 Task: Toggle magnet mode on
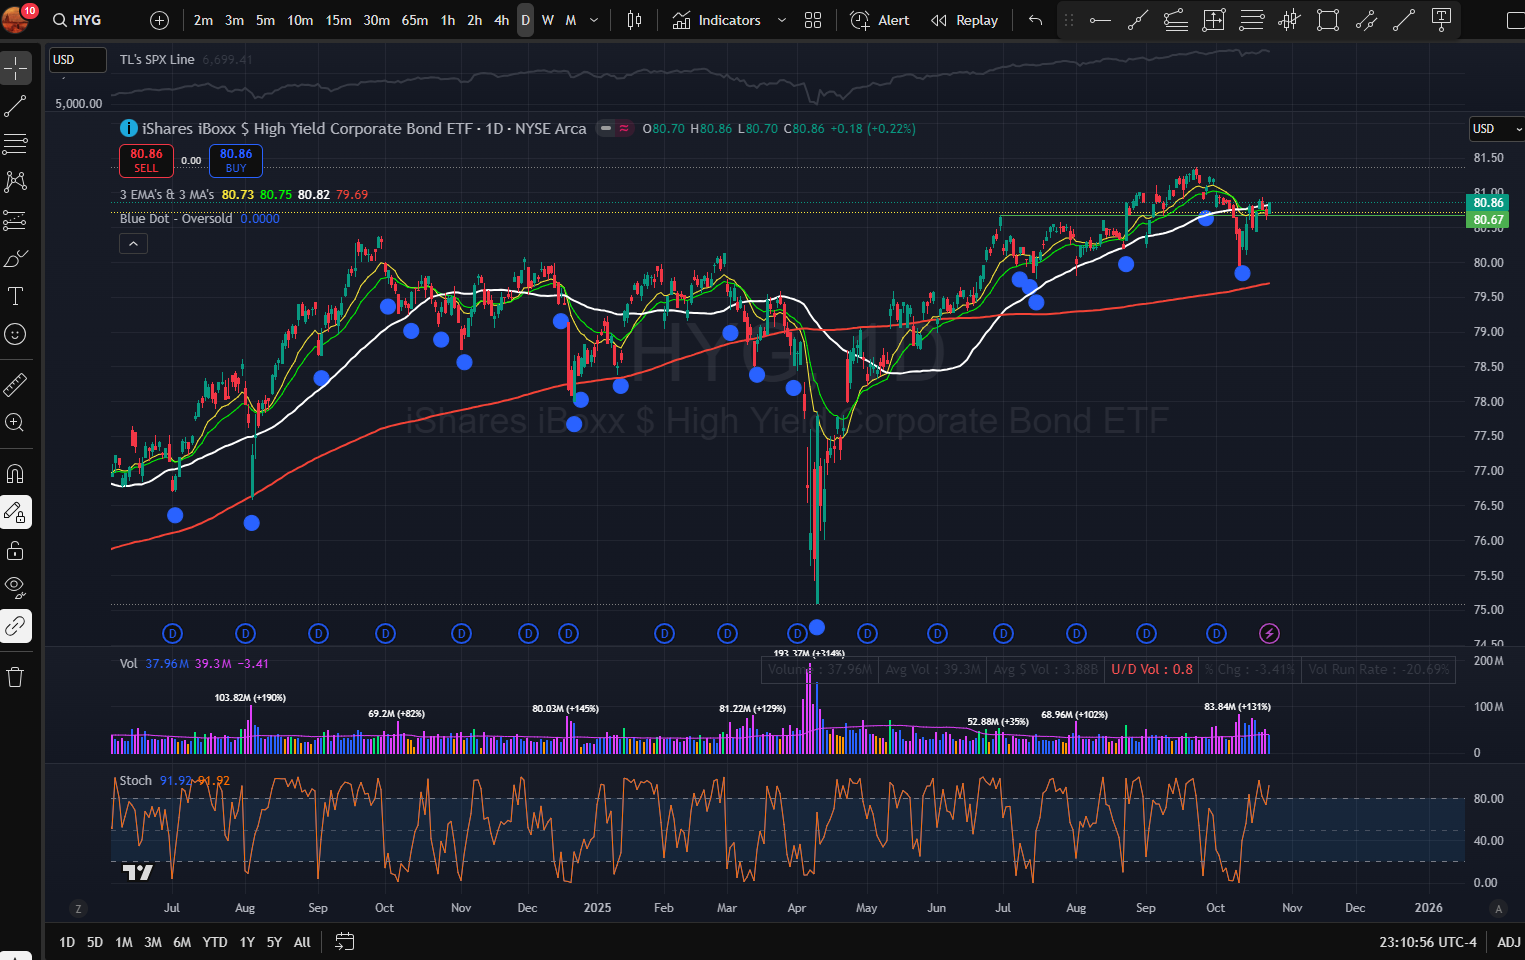point(15,474)
